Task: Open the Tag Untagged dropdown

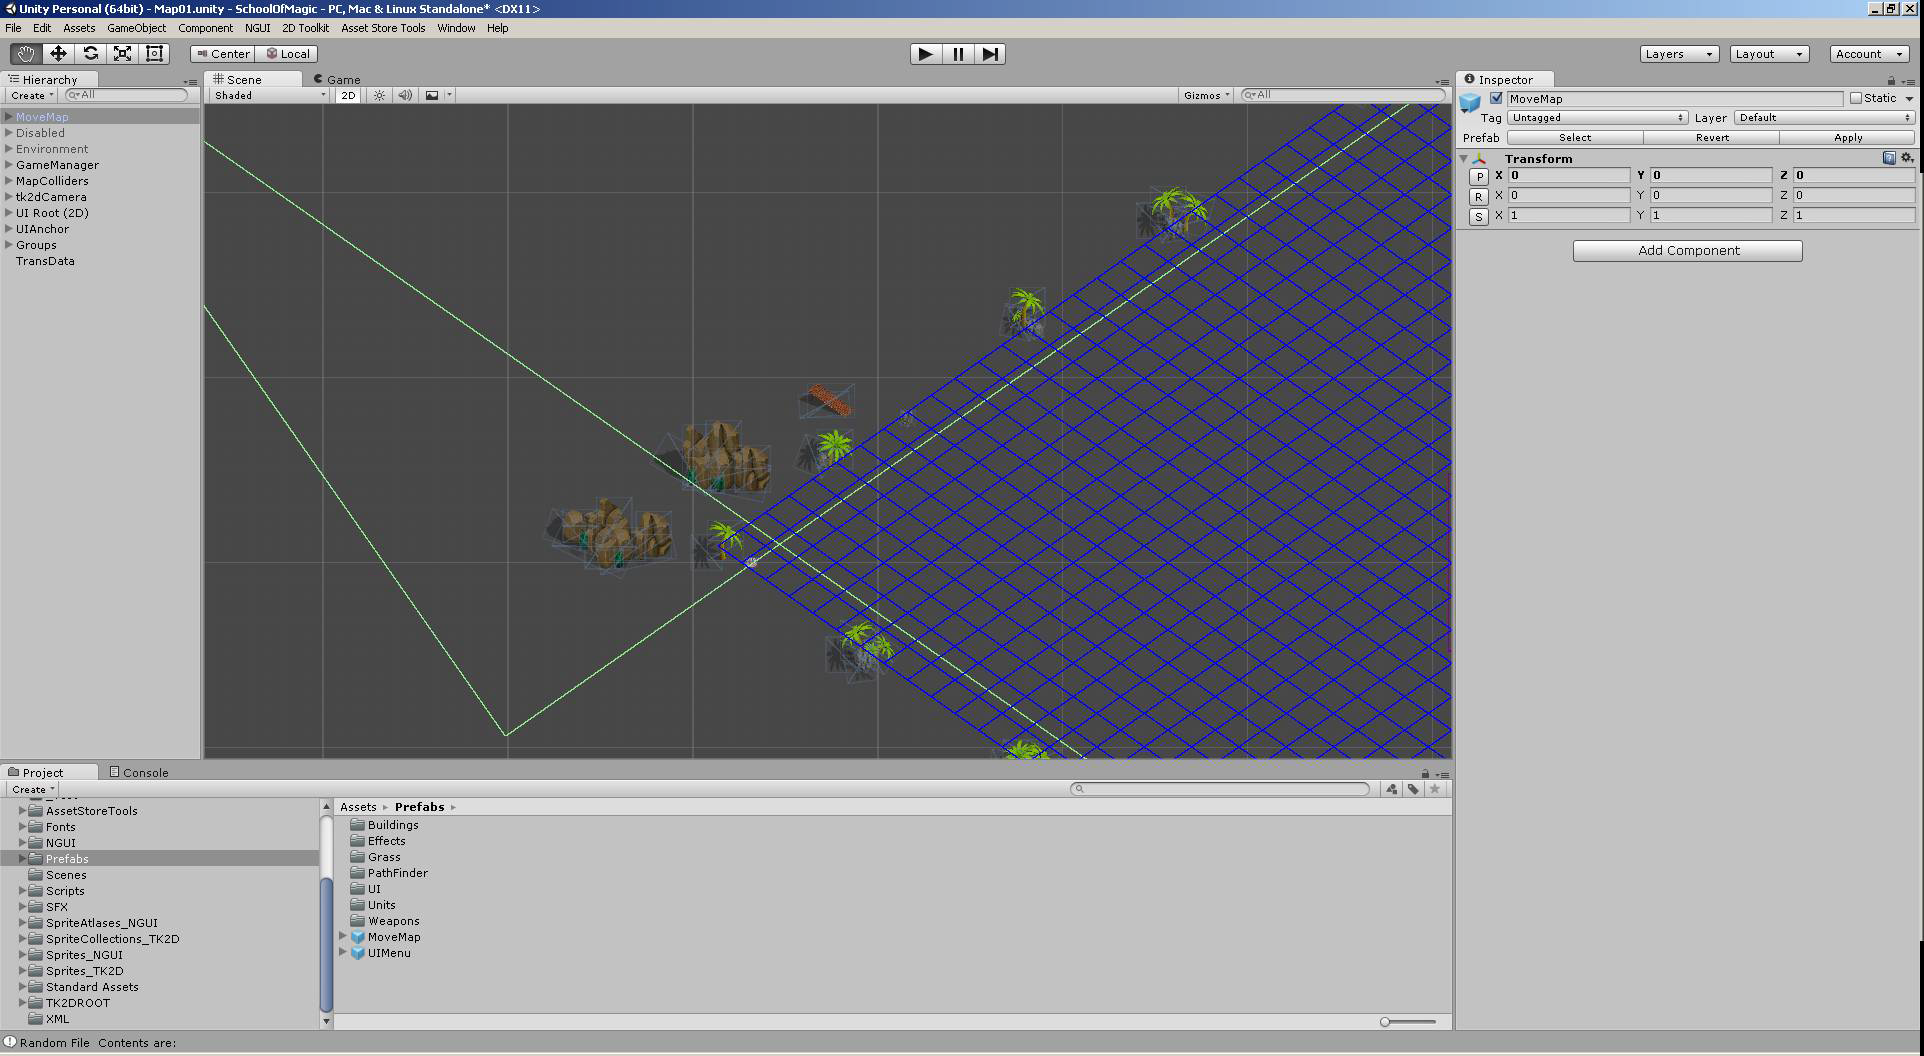Action: [1597, 118]
